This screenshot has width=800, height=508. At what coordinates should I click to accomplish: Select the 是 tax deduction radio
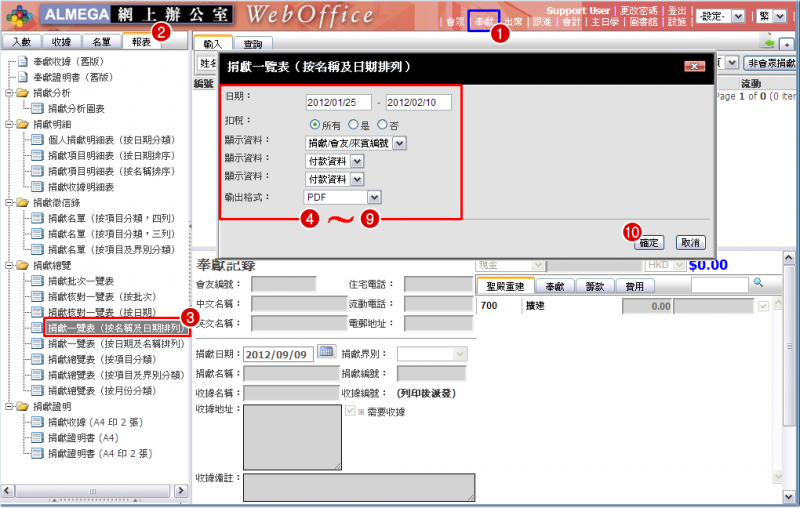click(353, 124)
